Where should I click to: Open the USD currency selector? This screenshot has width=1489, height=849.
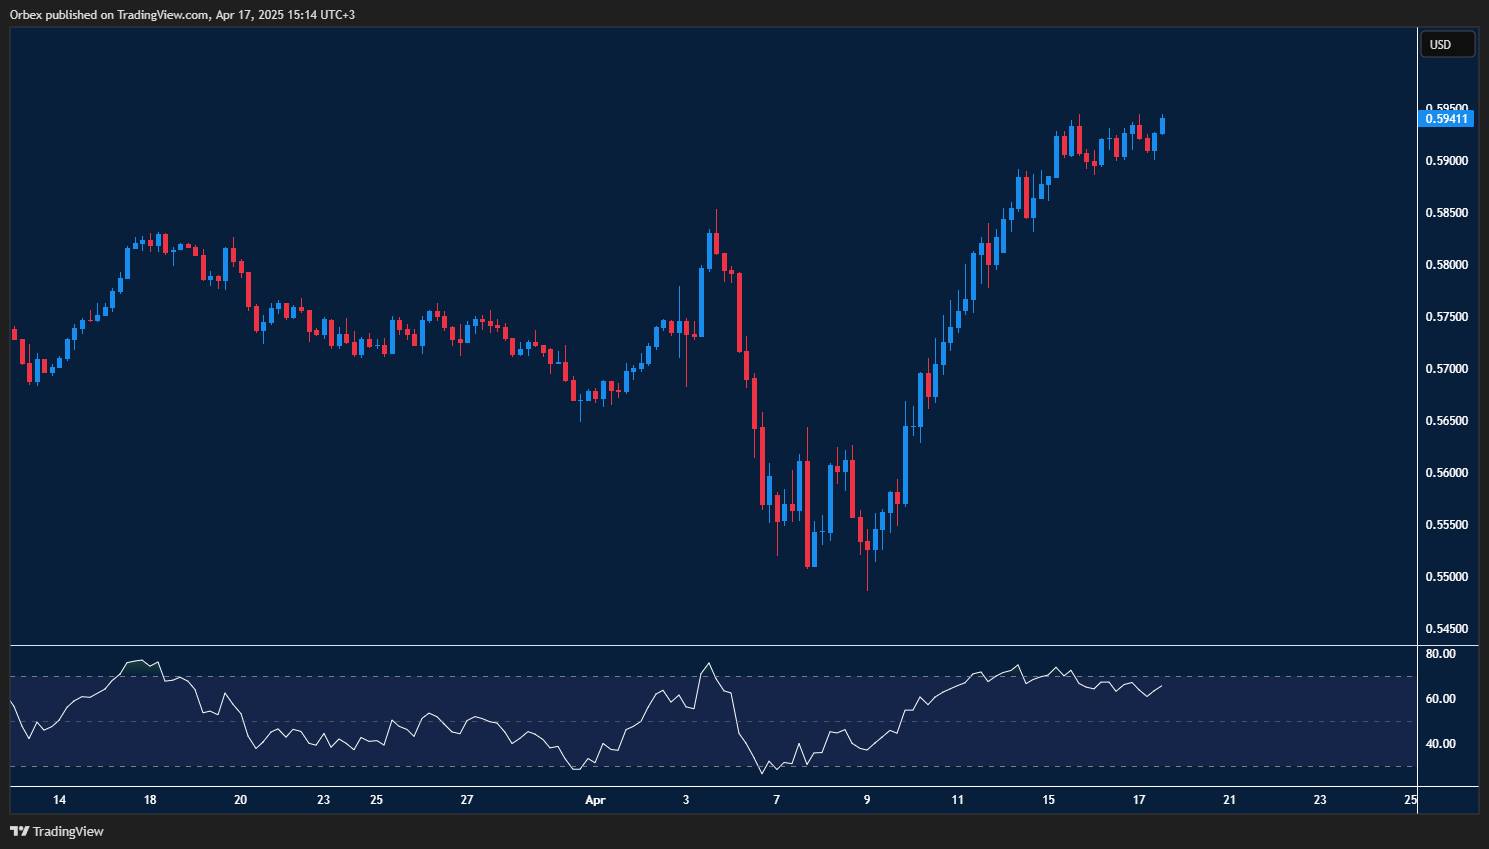click(x=1446, y=44)
